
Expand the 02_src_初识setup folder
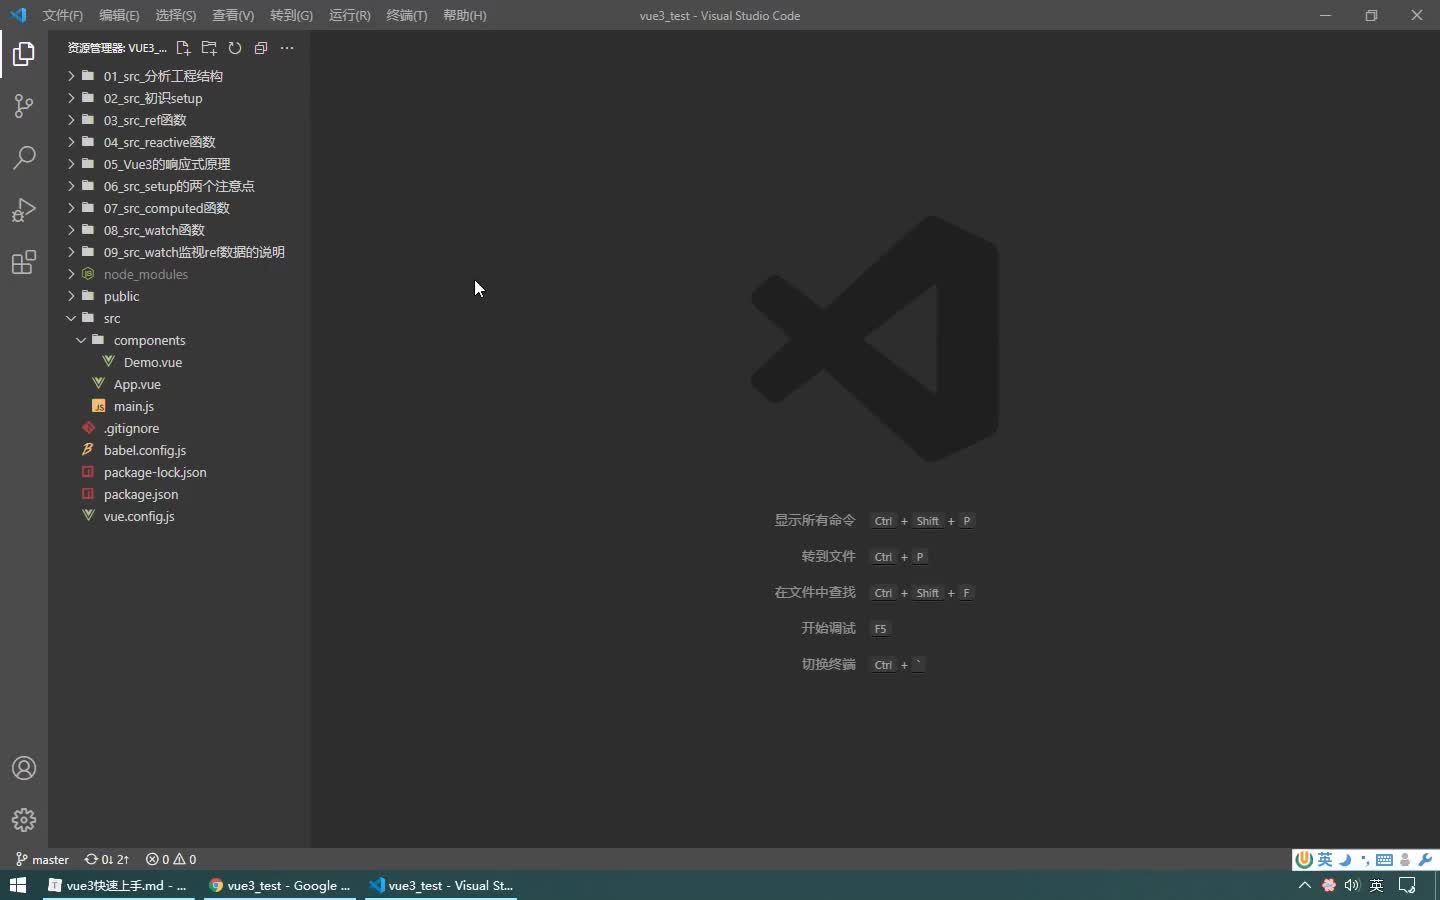click(153, 98)
